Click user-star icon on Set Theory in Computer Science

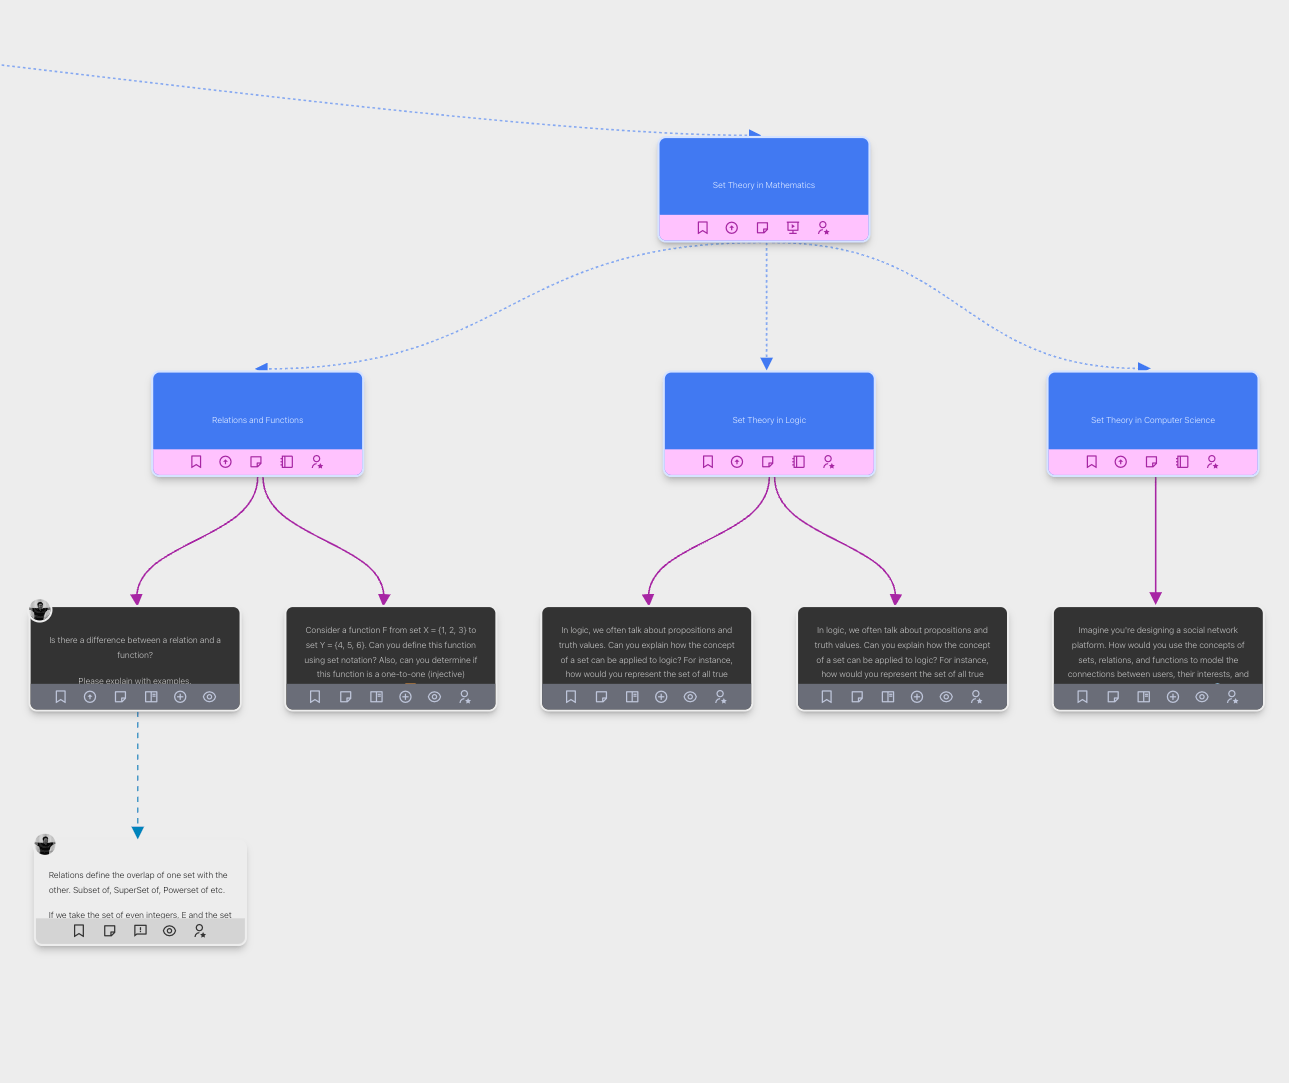(x=1212, y=462)
